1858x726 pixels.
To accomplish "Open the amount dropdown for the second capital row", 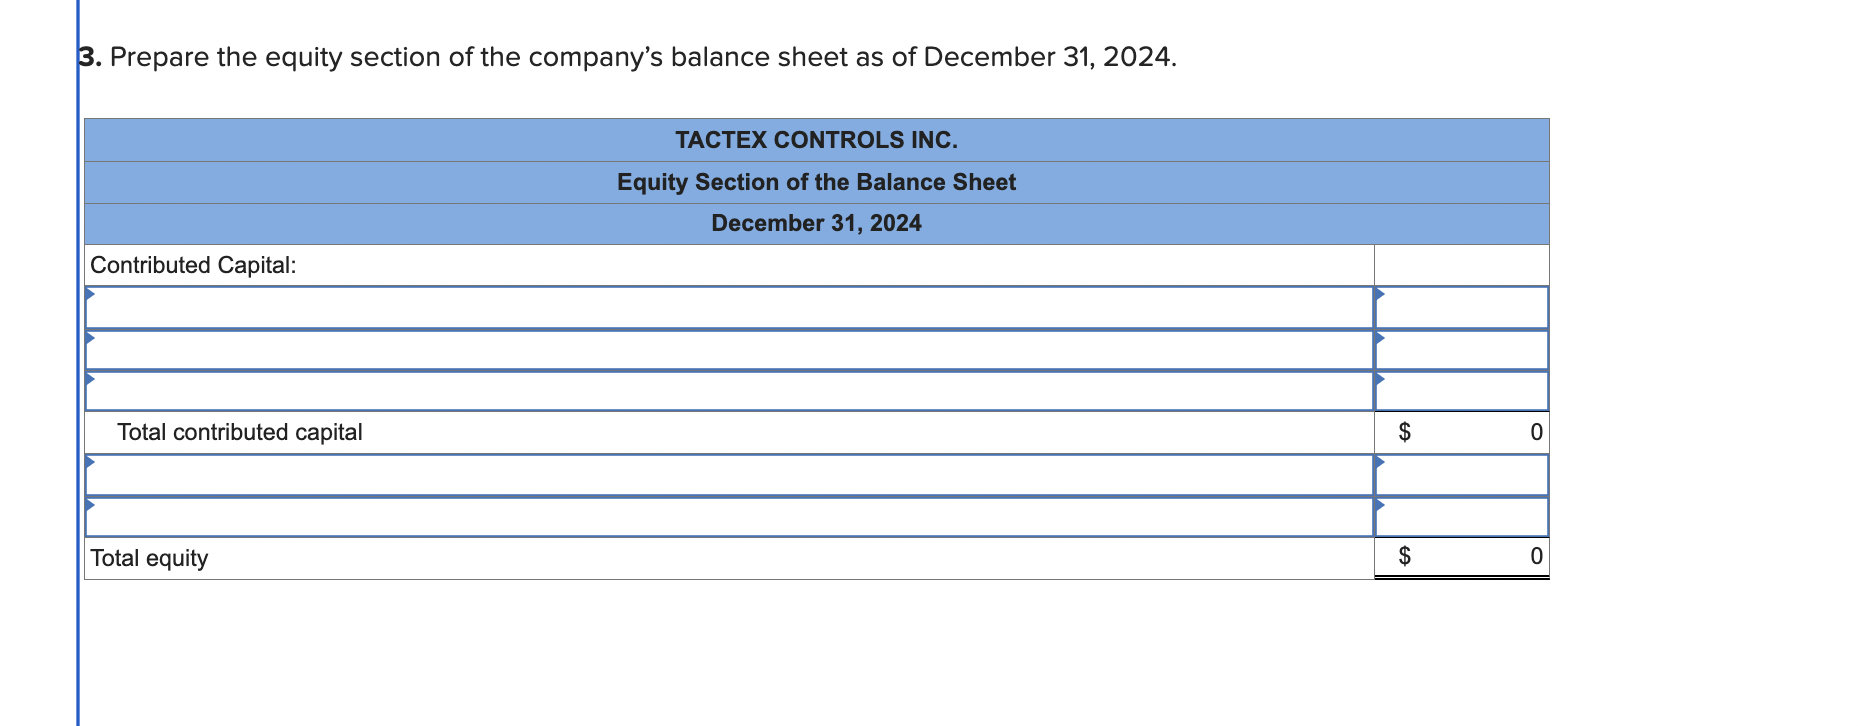I will [x=1379, y=339].
